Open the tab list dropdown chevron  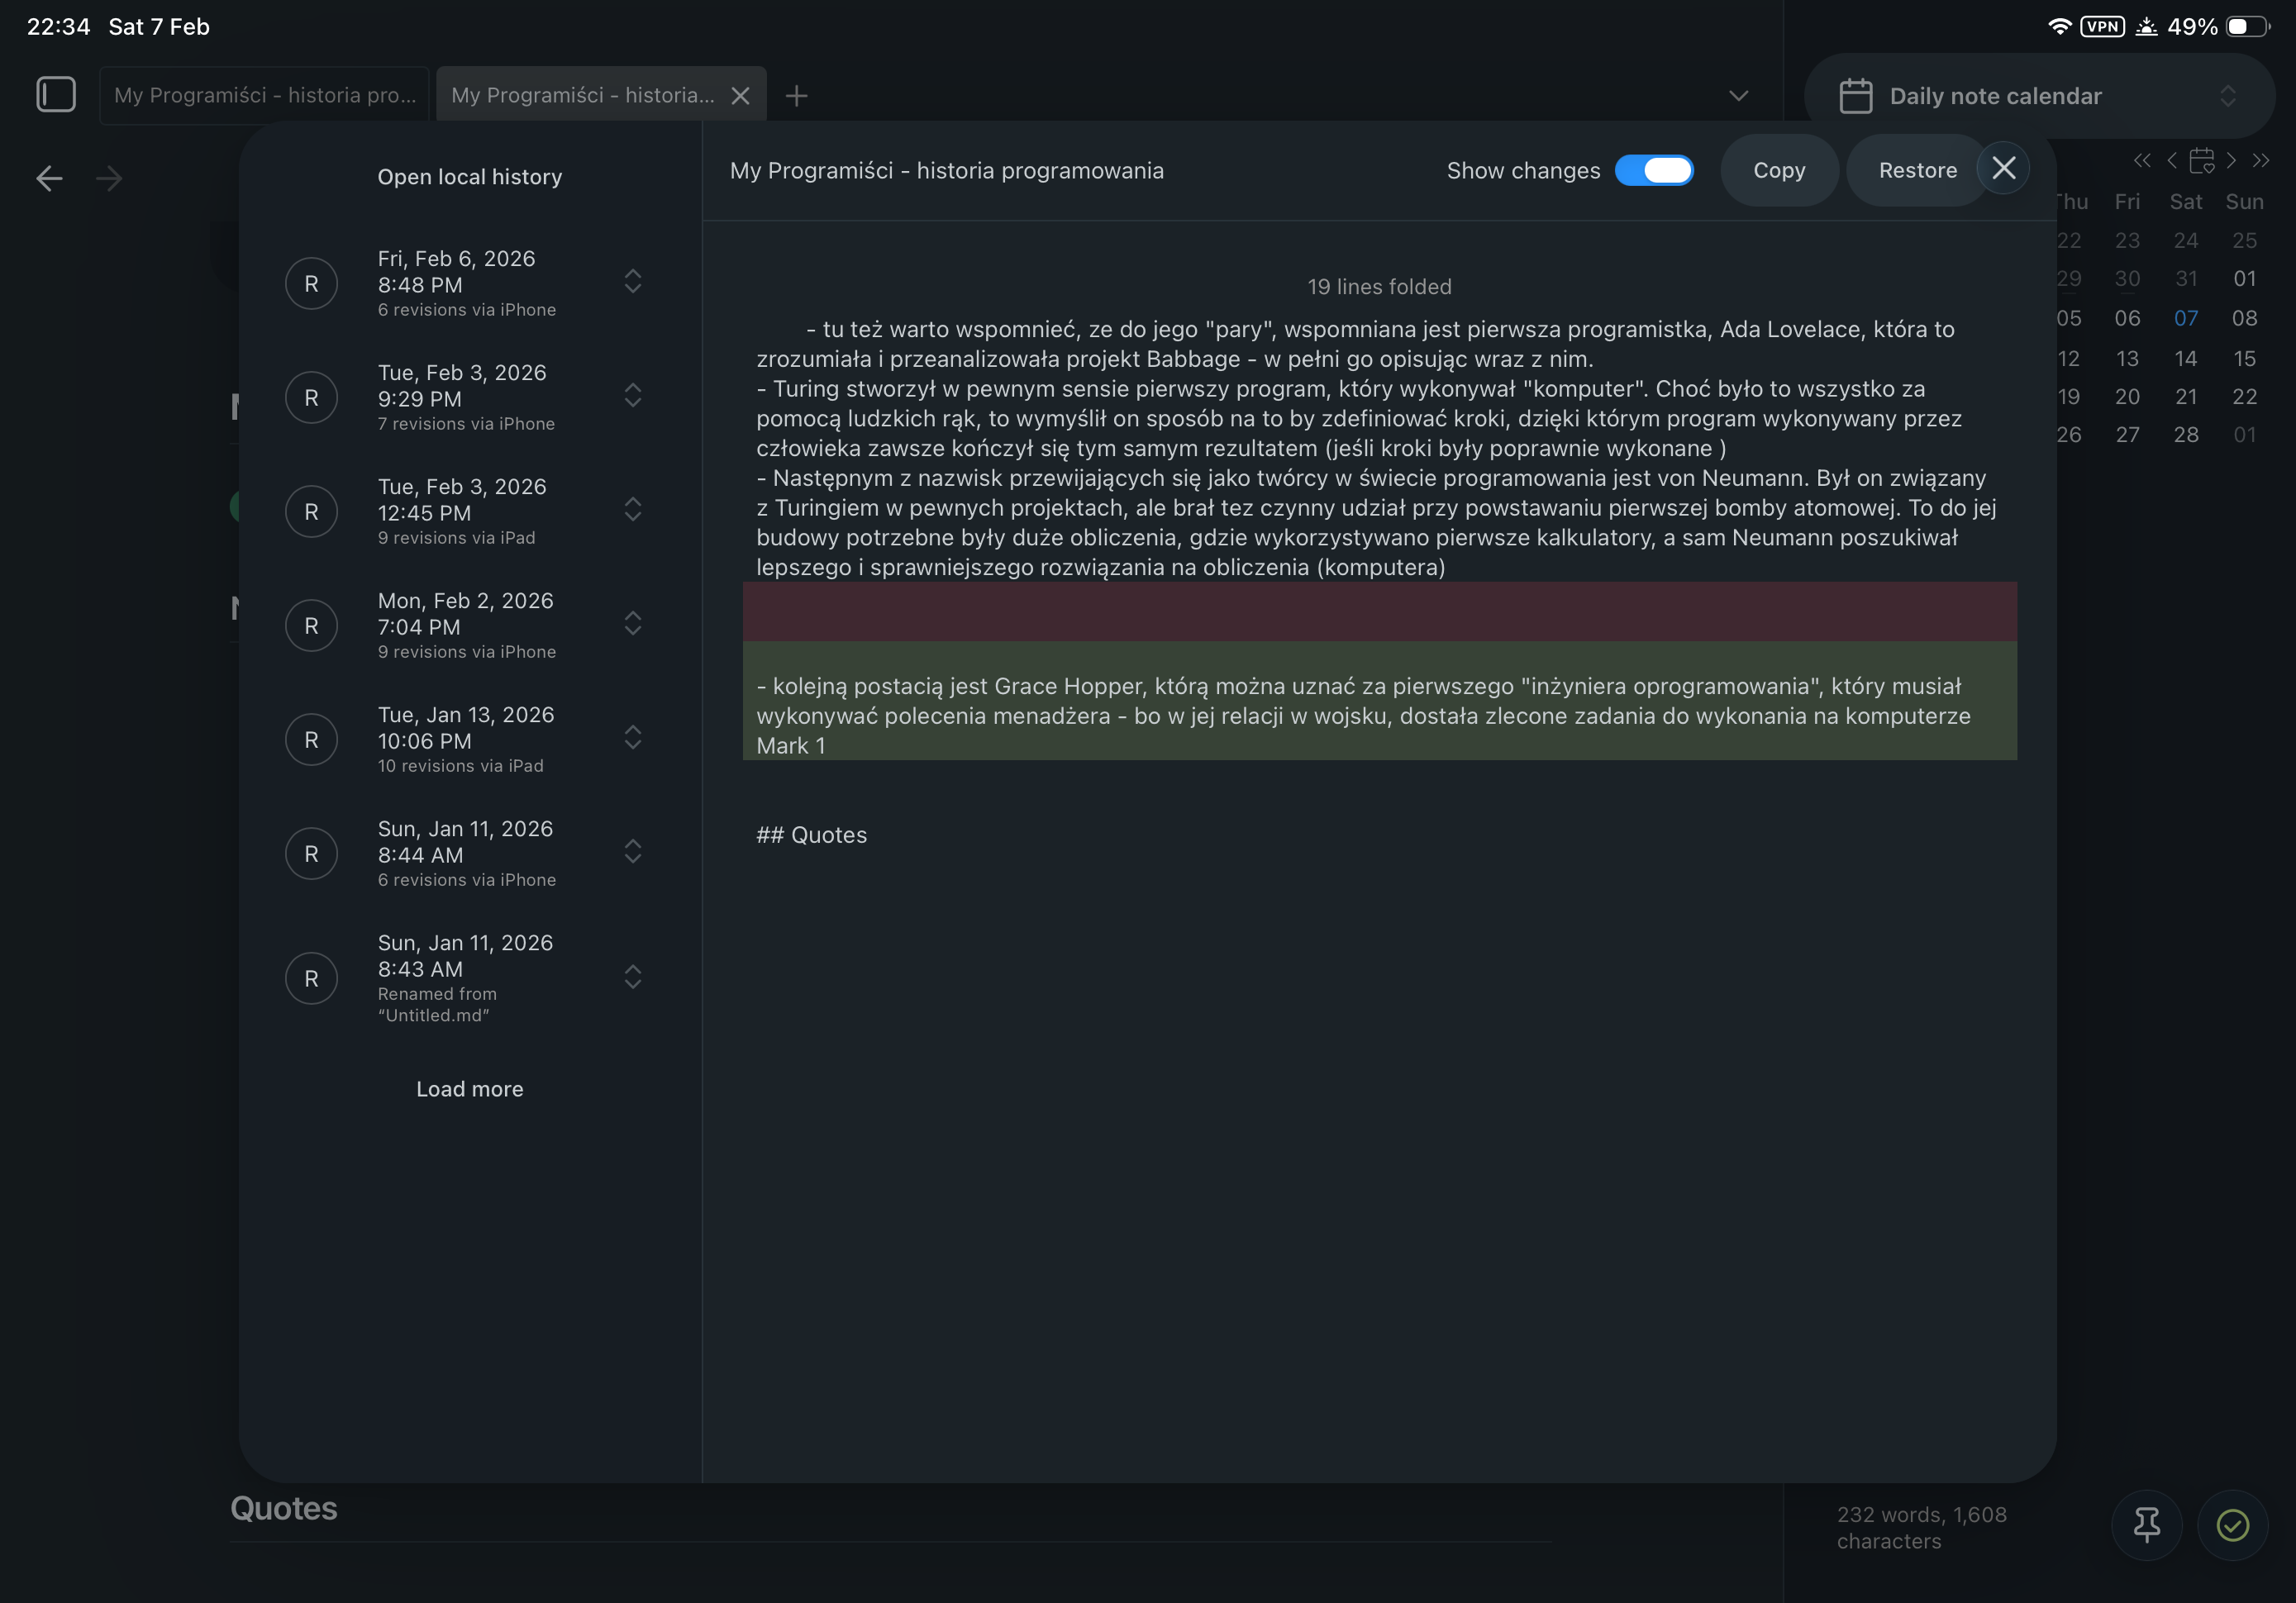1738,96
